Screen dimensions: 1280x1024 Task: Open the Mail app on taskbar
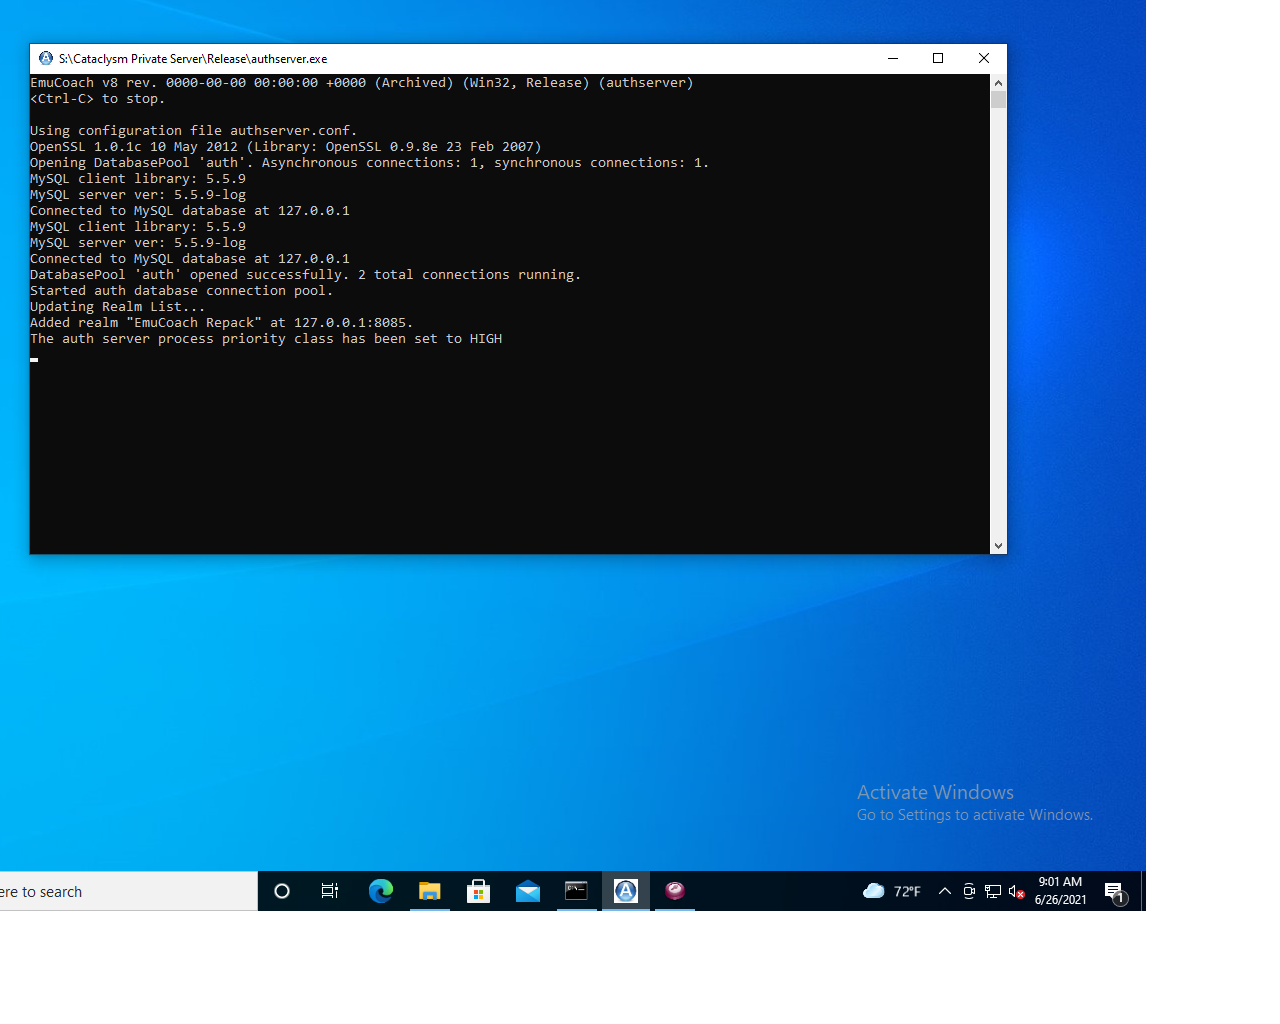528,891
